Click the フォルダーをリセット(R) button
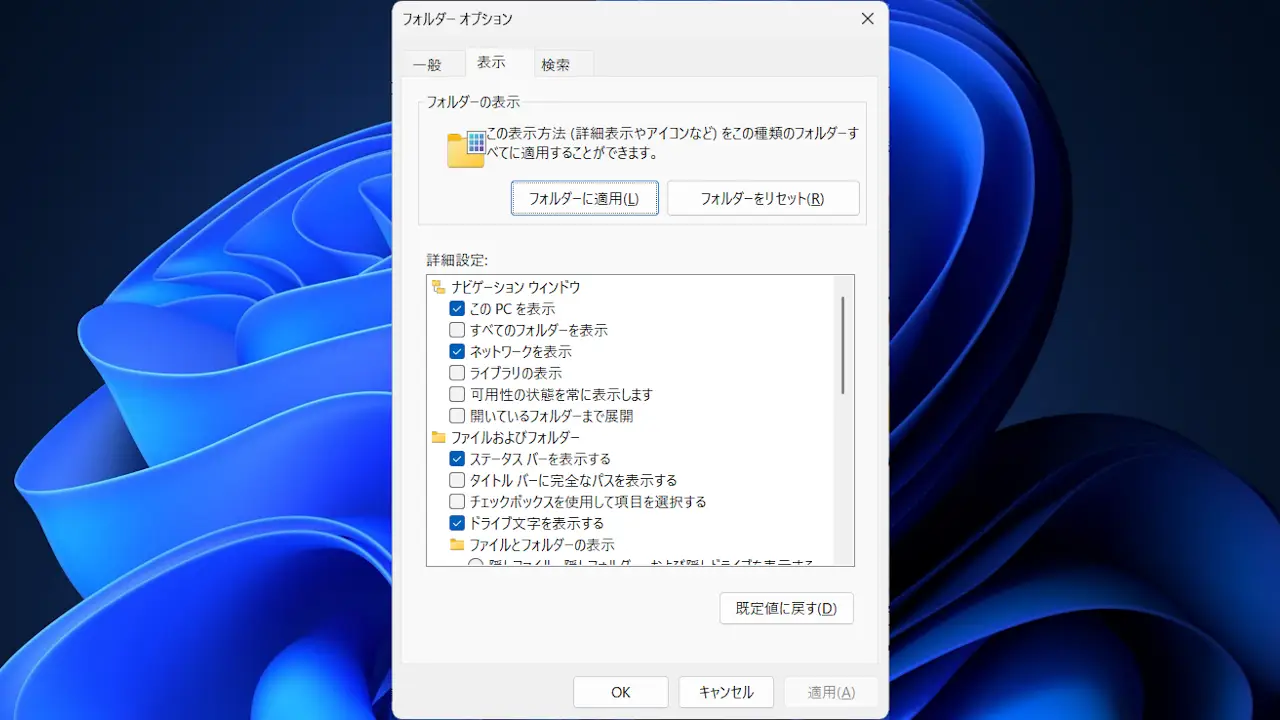Viewport: 1280px width, 720px height. click(x=762, y=198)
